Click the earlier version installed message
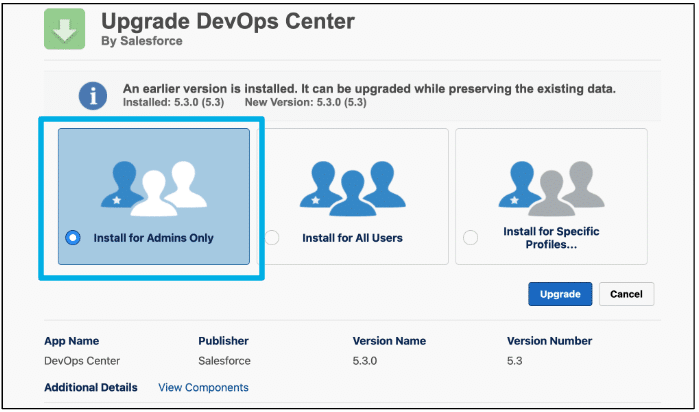Screen dimensions: 699x412 (369, 89)
